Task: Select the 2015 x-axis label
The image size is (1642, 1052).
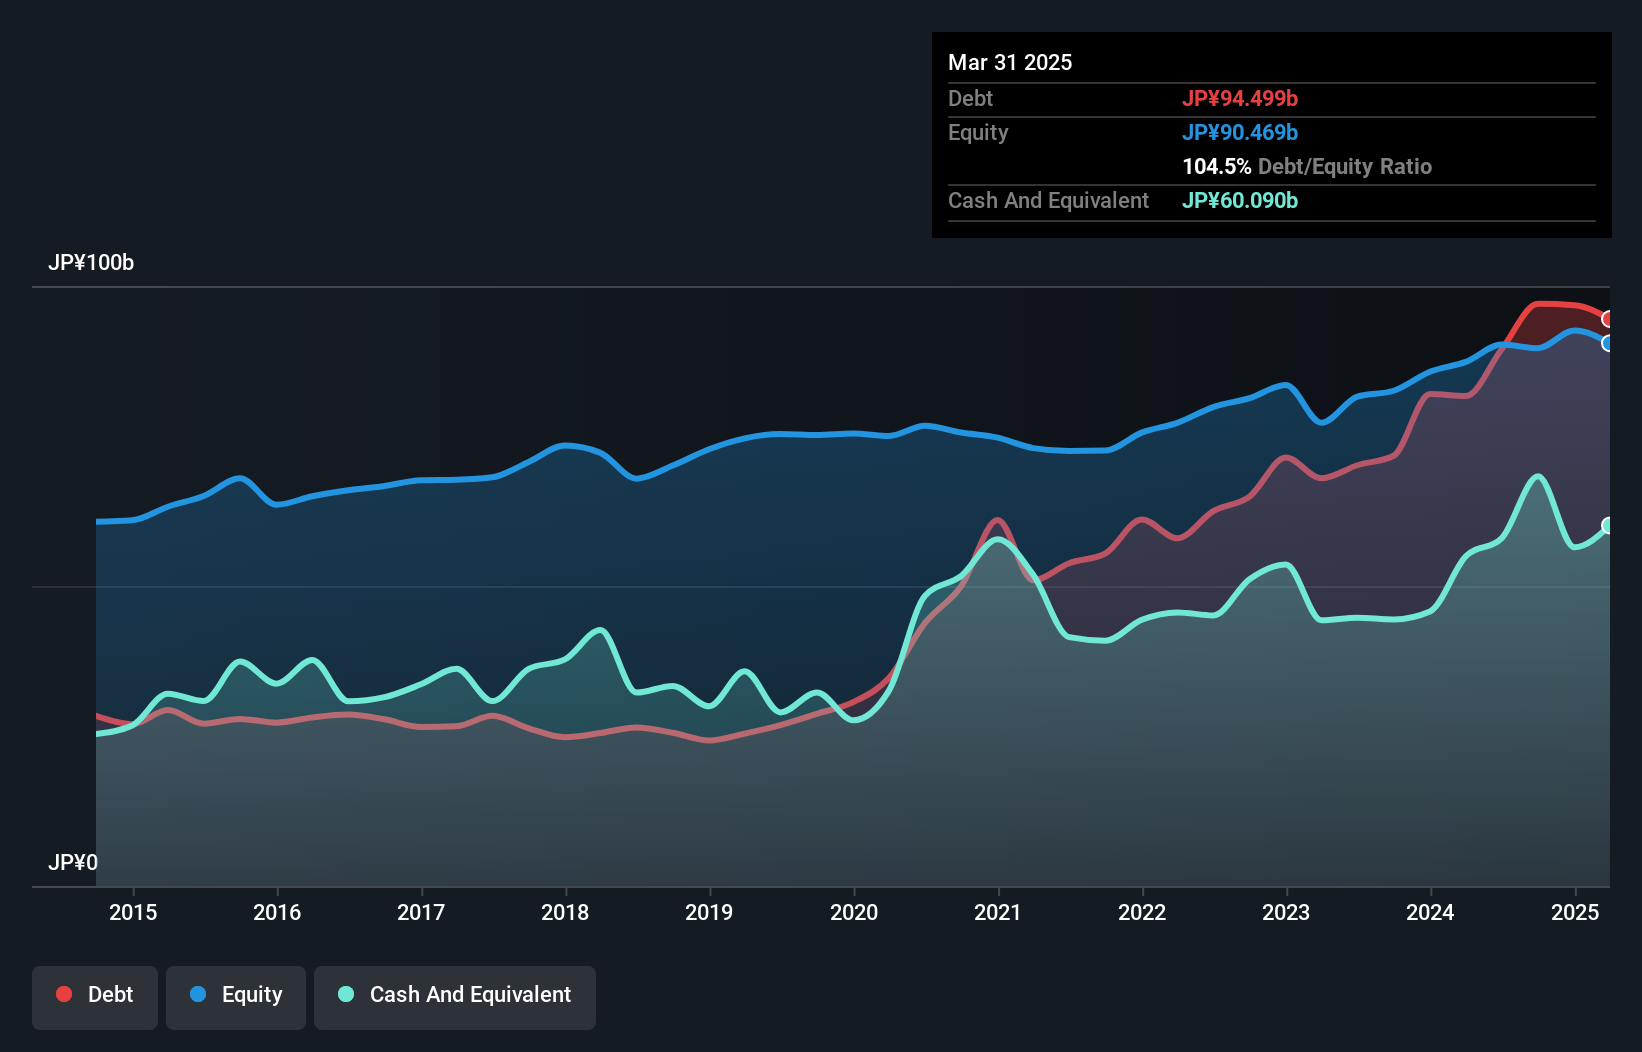Action: coord(133,912)
